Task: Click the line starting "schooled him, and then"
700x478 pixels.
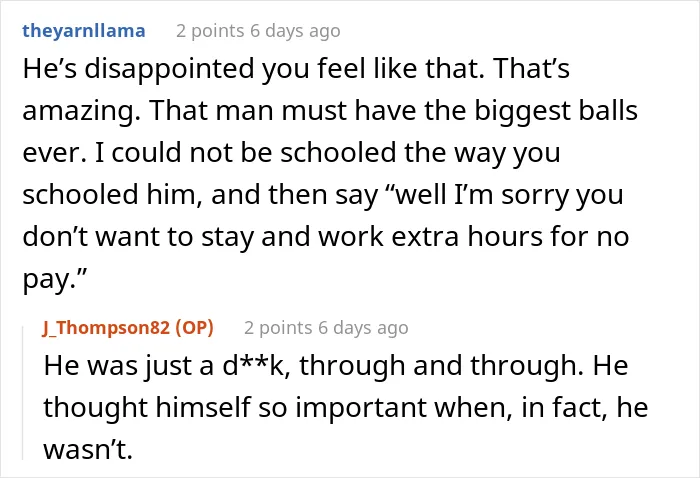Action: tap(323, 195)
